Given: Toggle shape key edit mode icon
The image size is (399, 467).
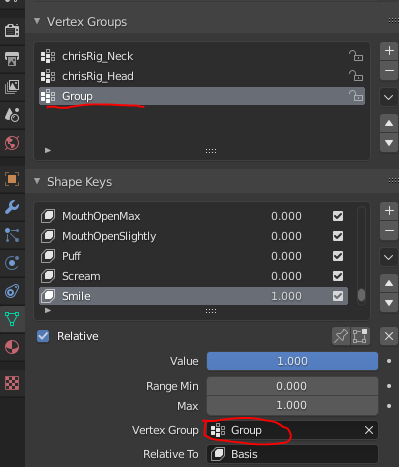Looking at the screenshot, I should [360, 336].
